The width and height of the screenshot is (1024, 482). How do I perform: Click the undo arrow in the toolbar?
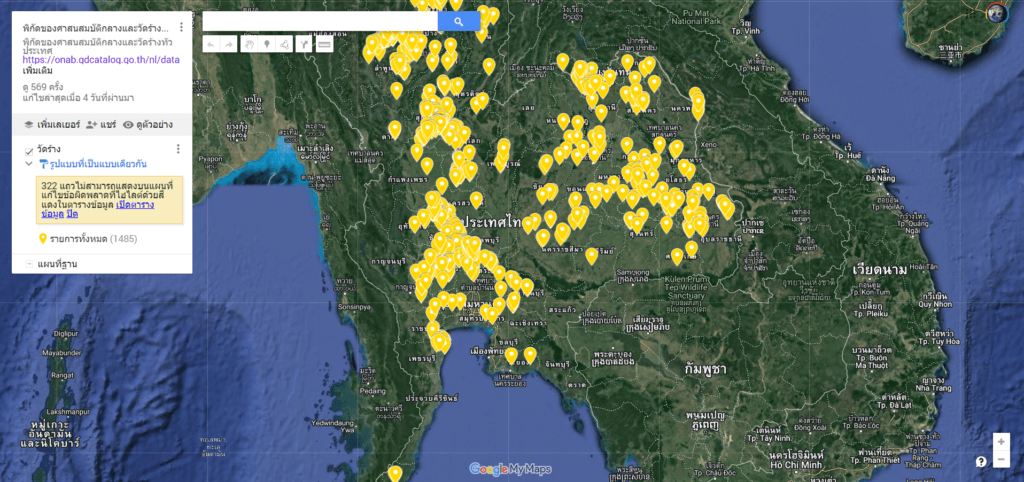(x=211, y=45)
